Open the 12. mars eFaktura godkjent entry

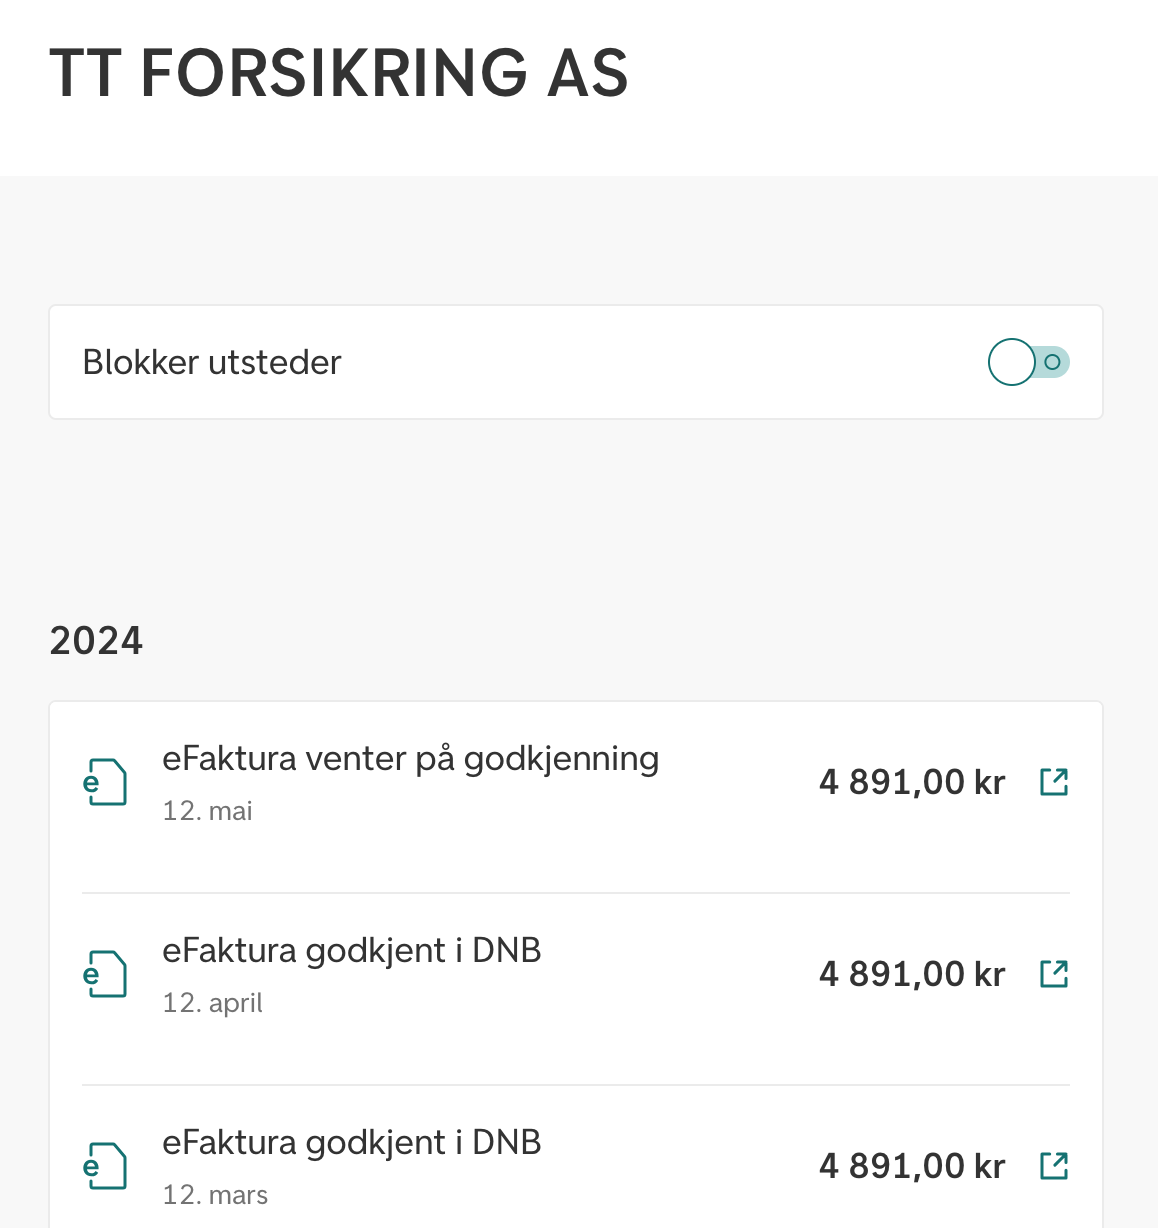pyautogui.click(x=351, y=1143)
